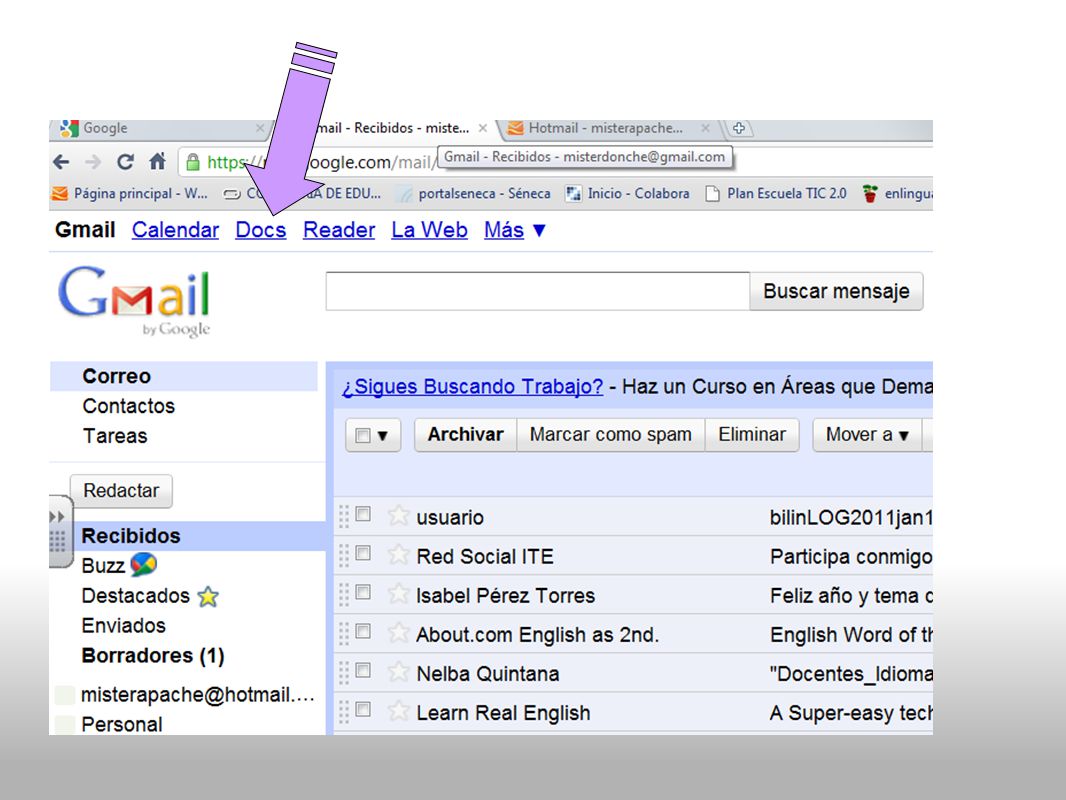
Task: Close the Hotmail tab
Action: [x=706, y=128]
